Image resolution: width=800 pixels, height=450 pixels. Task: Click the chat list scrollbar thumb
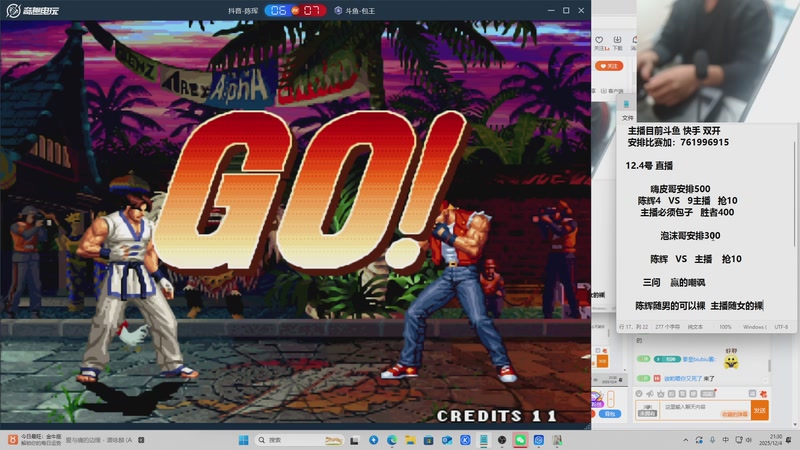(769, 366)
